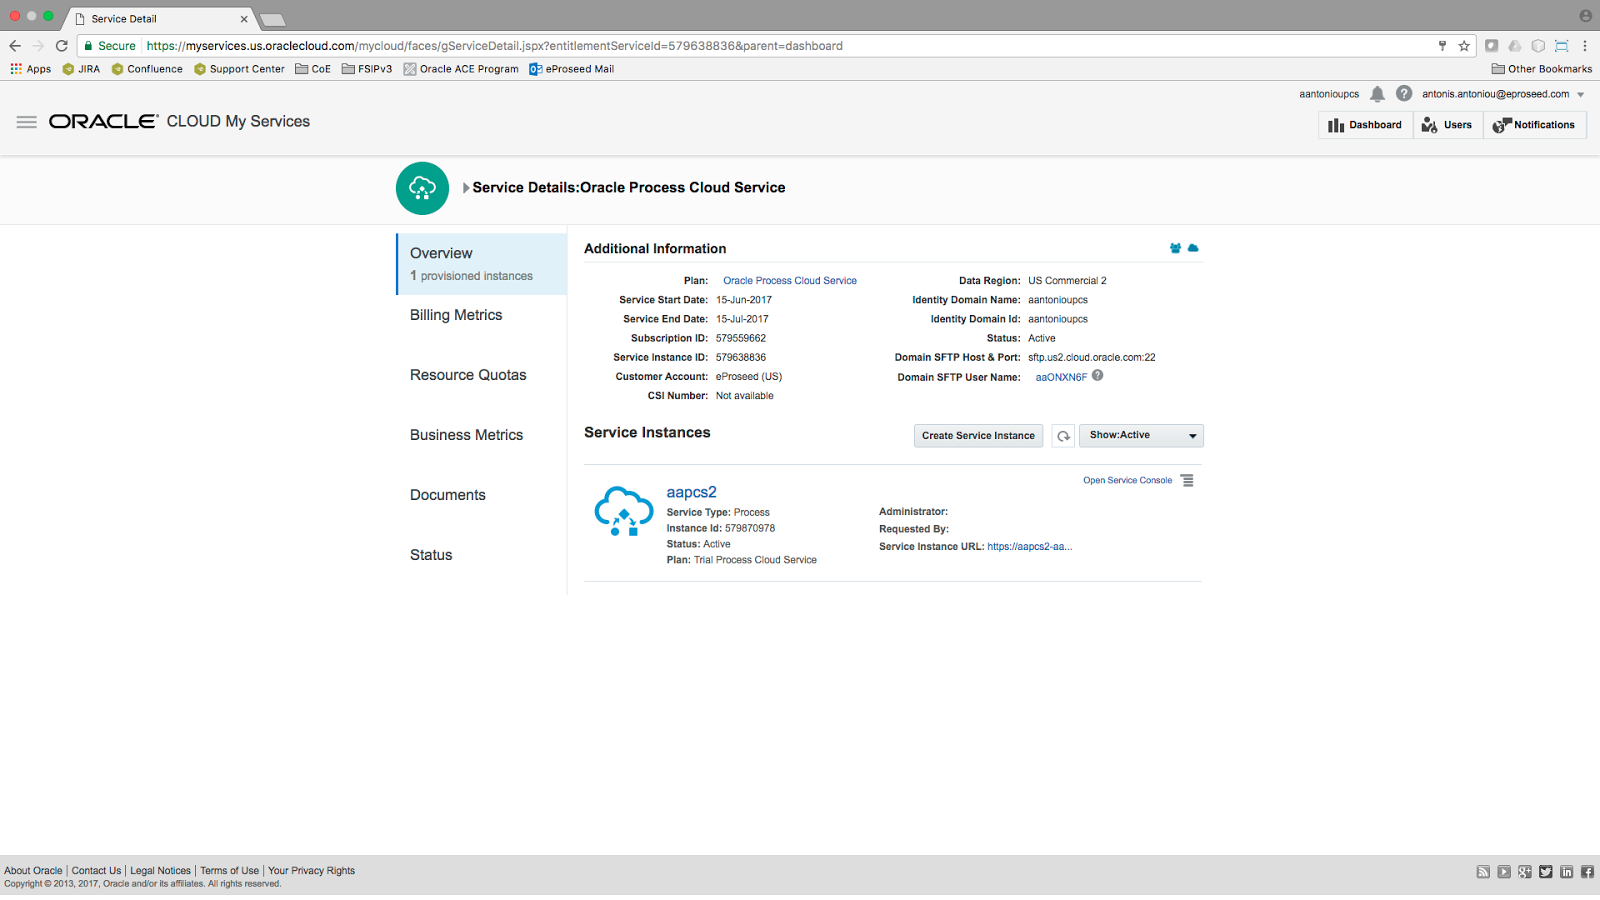Reload the page in the browser
This screenshot has height=900, width=1600.
[x=62, y=46]
